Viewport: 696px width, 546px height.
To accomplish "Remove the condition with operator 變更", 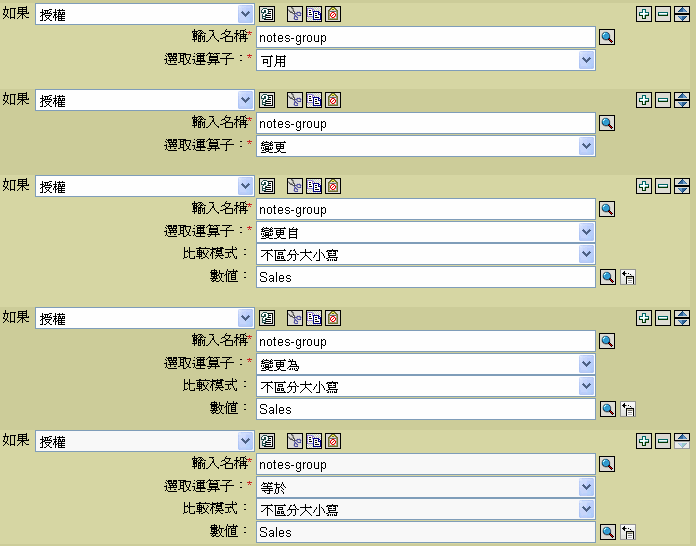I will [x=663, y=101].
